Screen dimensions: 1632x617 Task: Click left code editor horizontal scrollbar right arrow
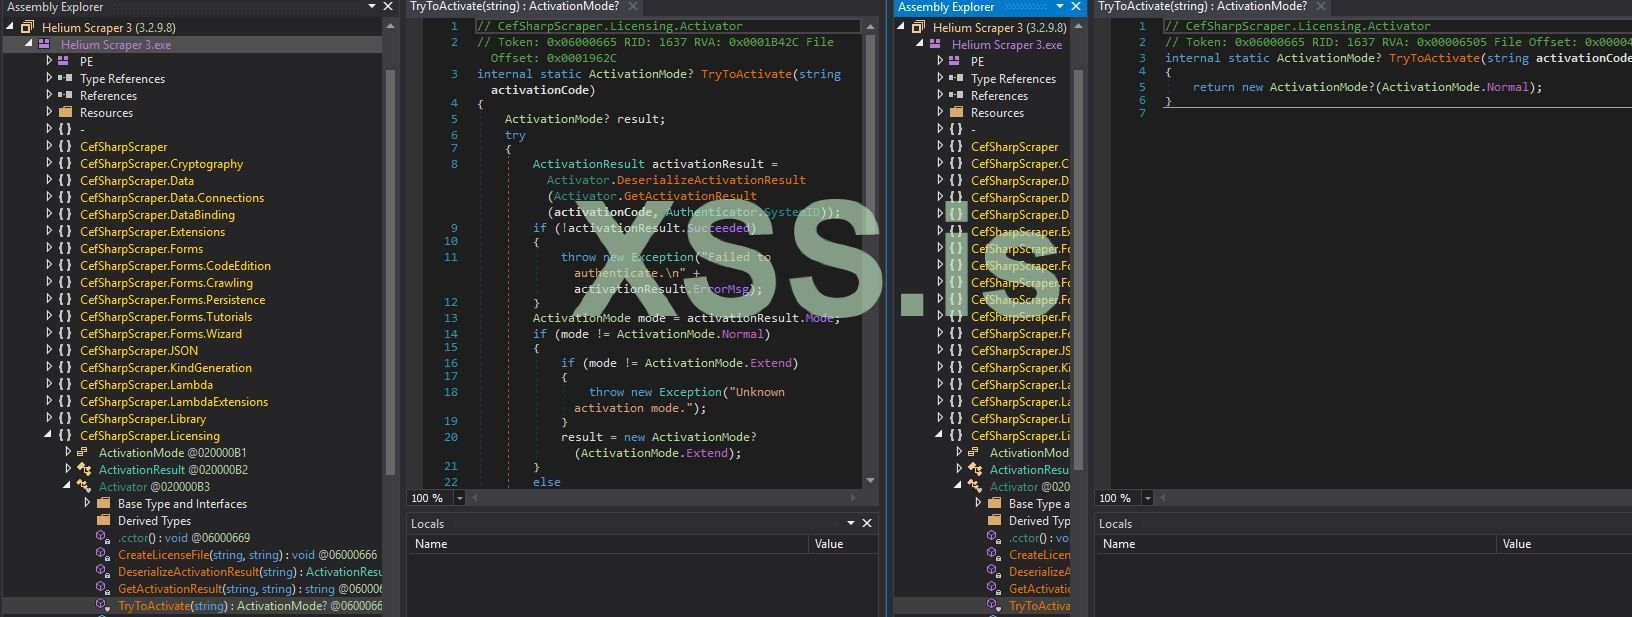(853, 497)
